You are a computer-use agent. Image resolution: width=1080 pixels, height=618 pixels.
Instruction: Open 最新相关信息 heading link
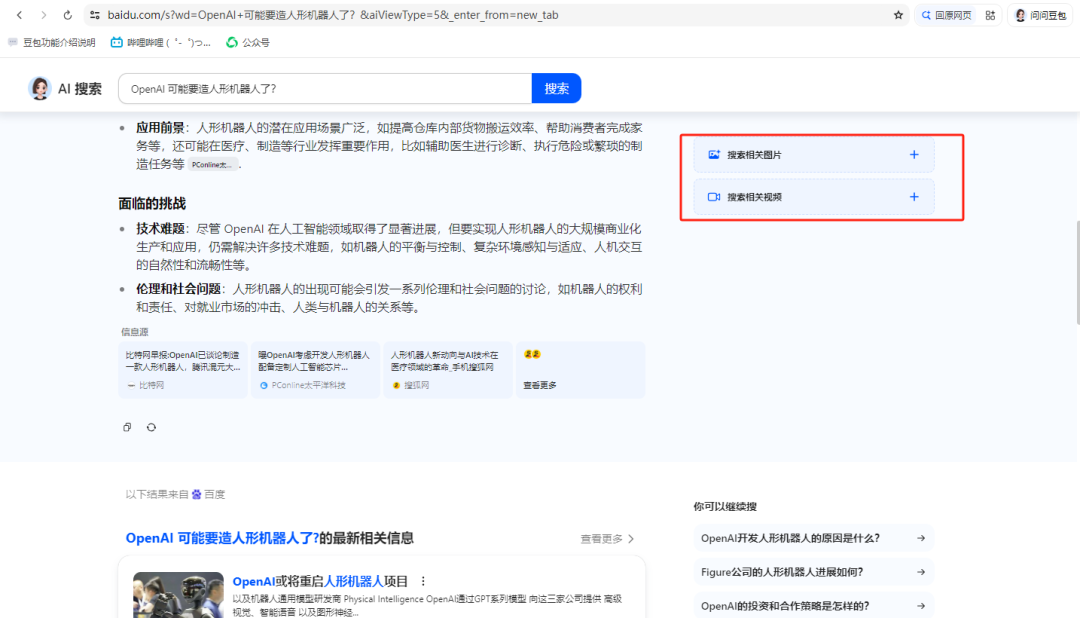(269, 538)
